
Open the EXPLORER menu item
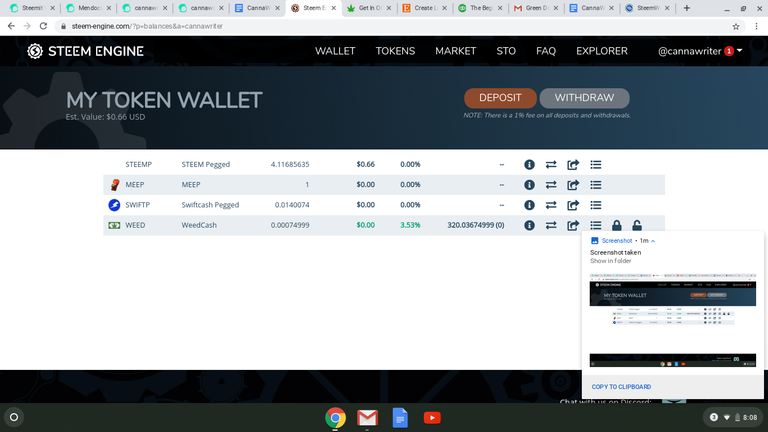[601, 51]
